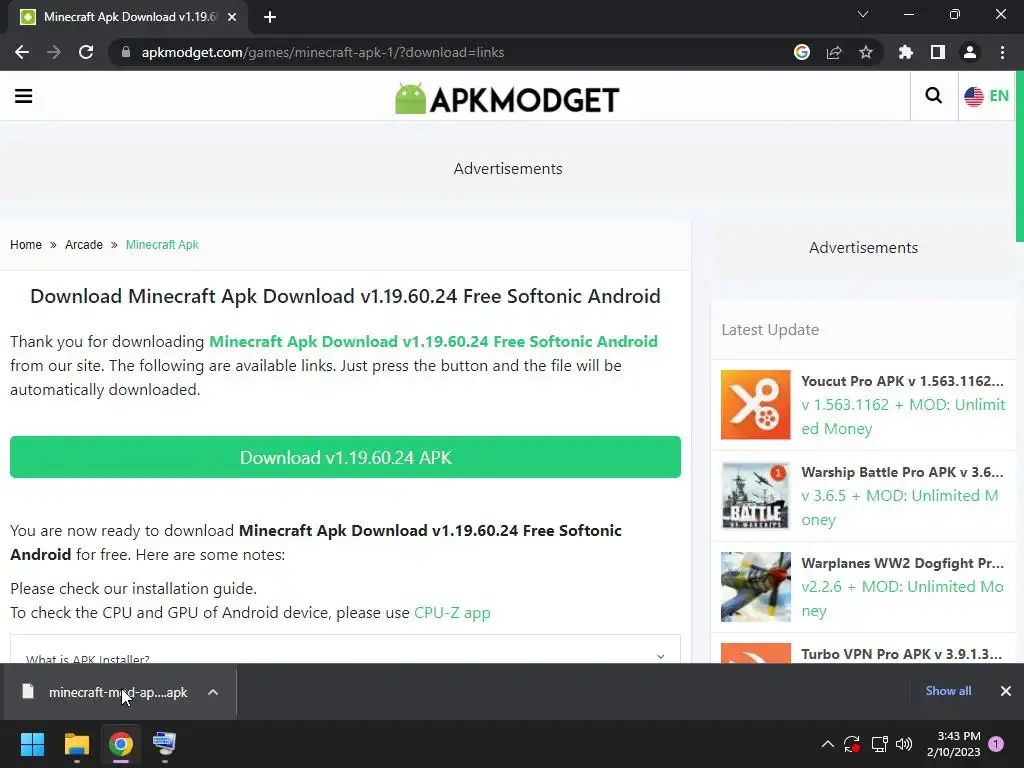Open a new tab with the plus icon
The width and height of the screenshot is (1024, 768).
270,17
